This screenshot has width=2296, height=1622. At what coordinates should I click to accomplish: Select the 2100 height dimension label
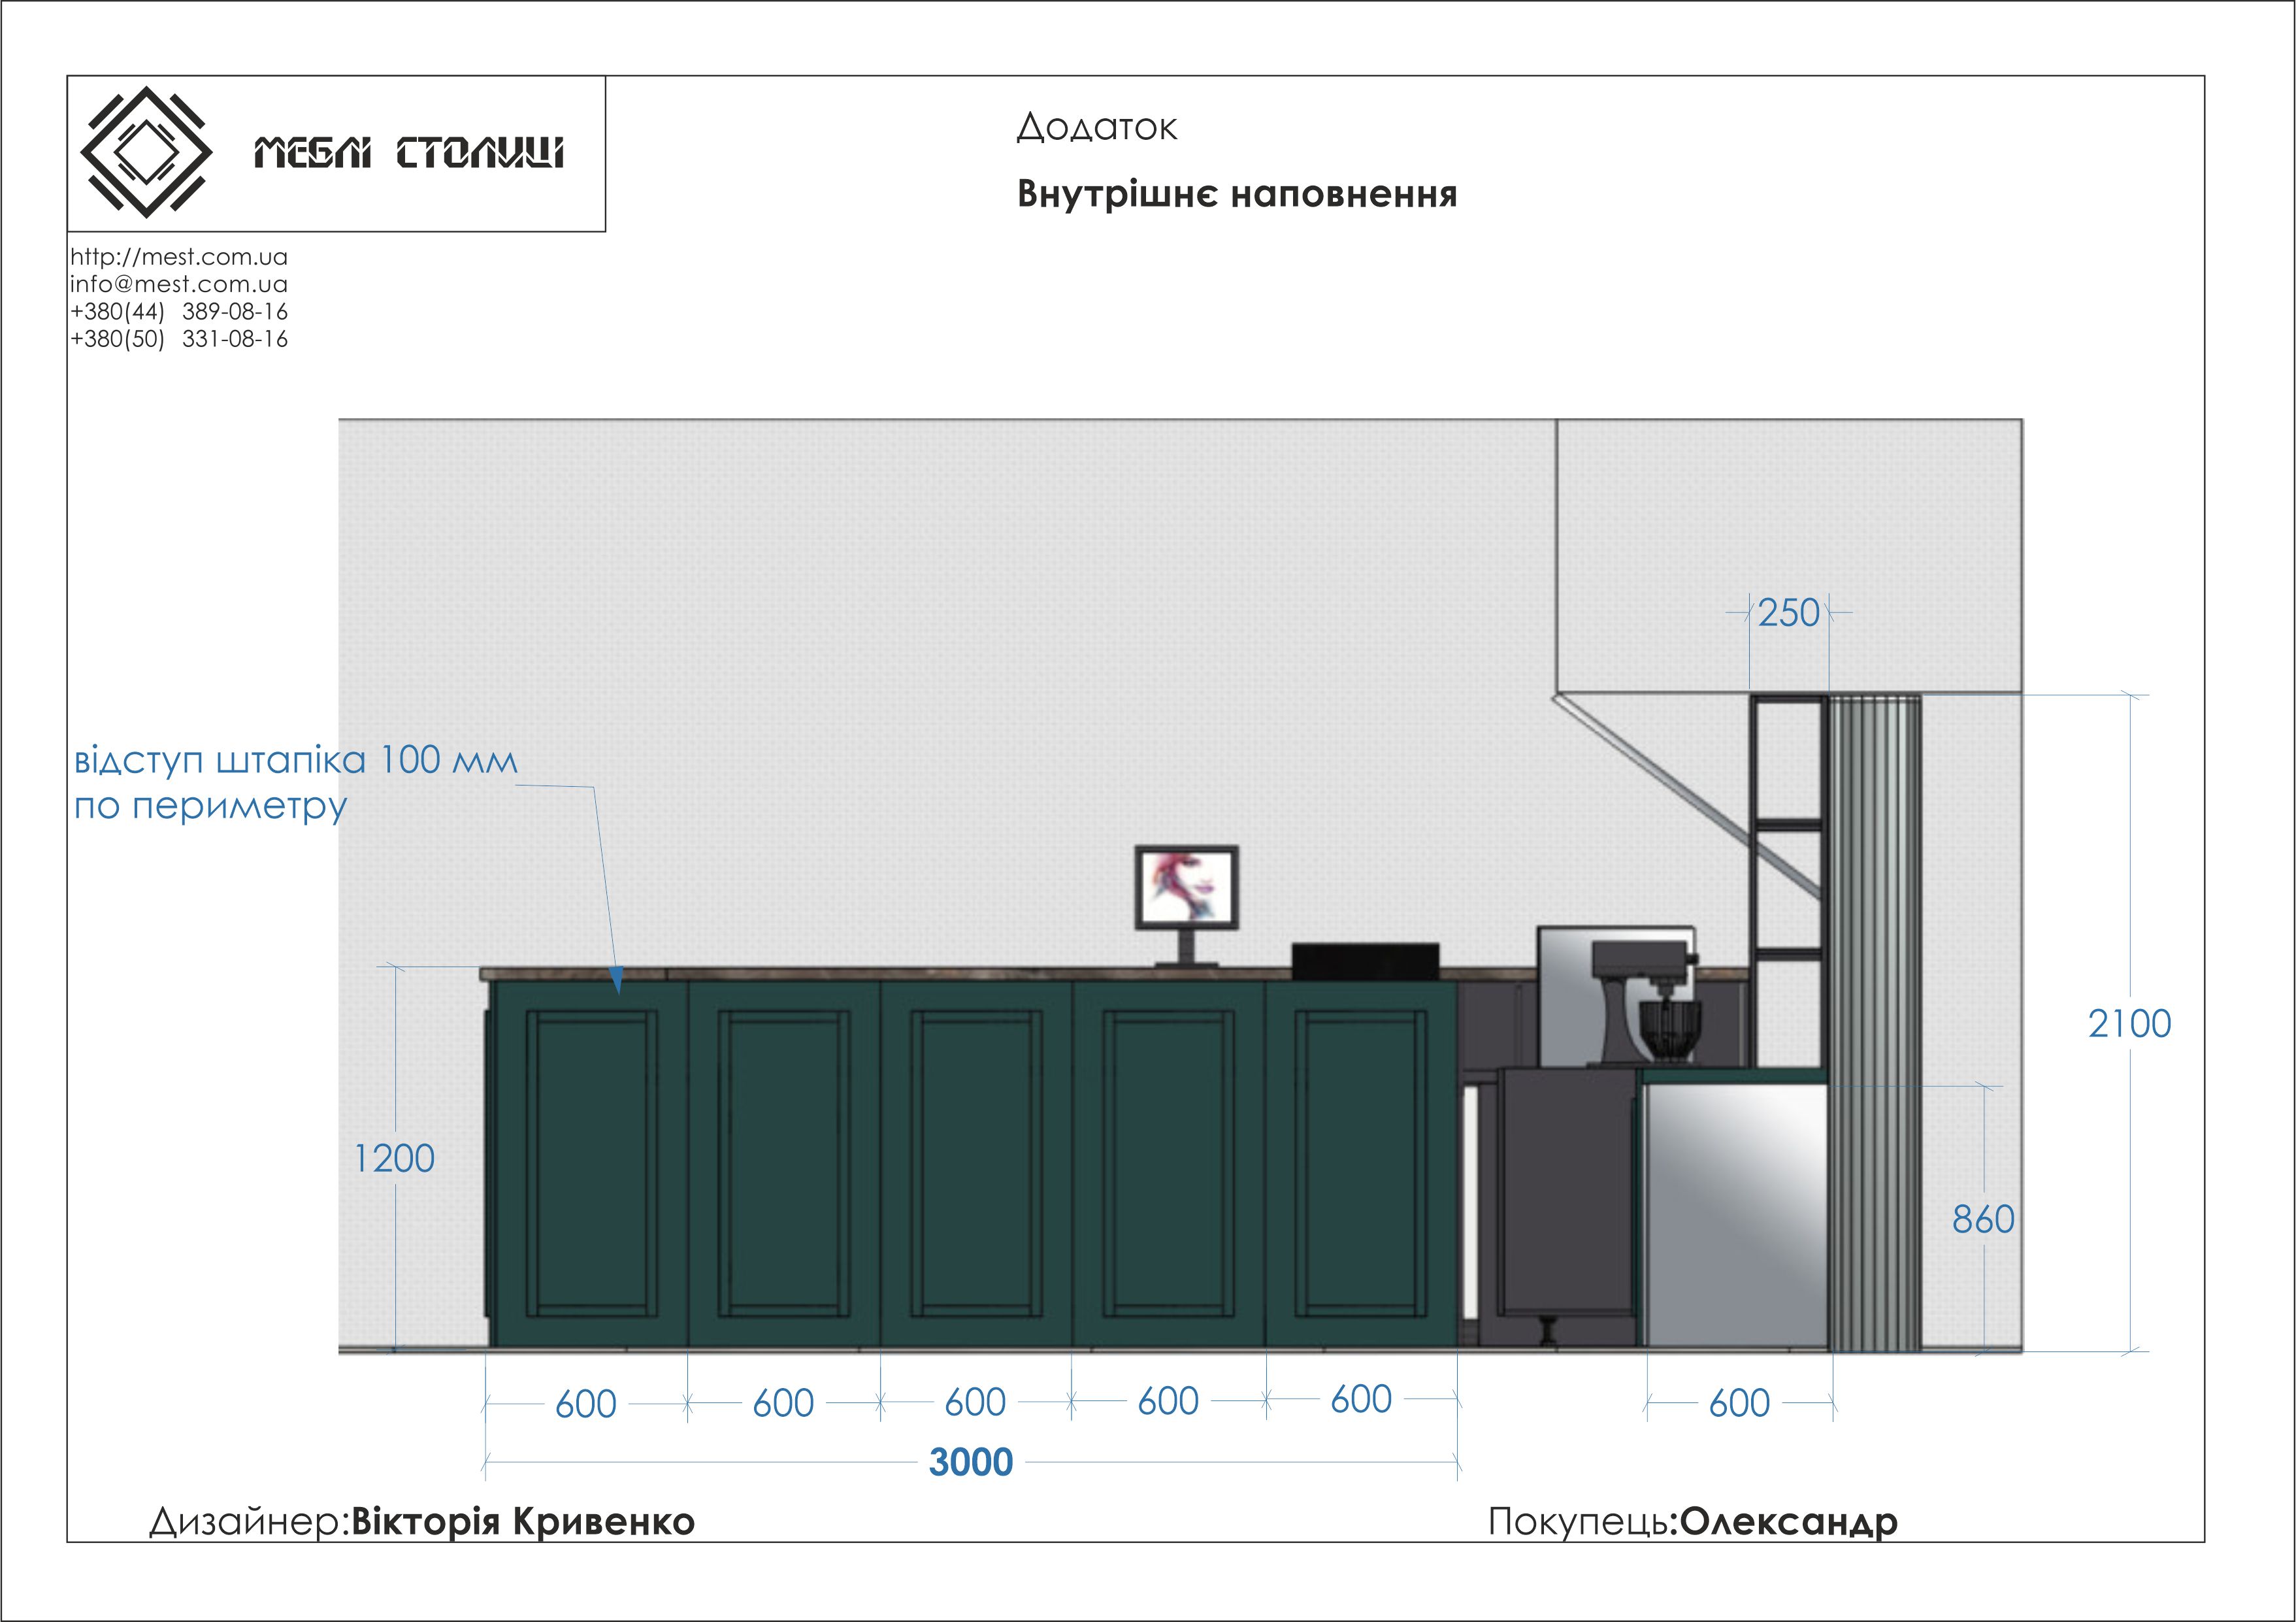[2129, 1024]
